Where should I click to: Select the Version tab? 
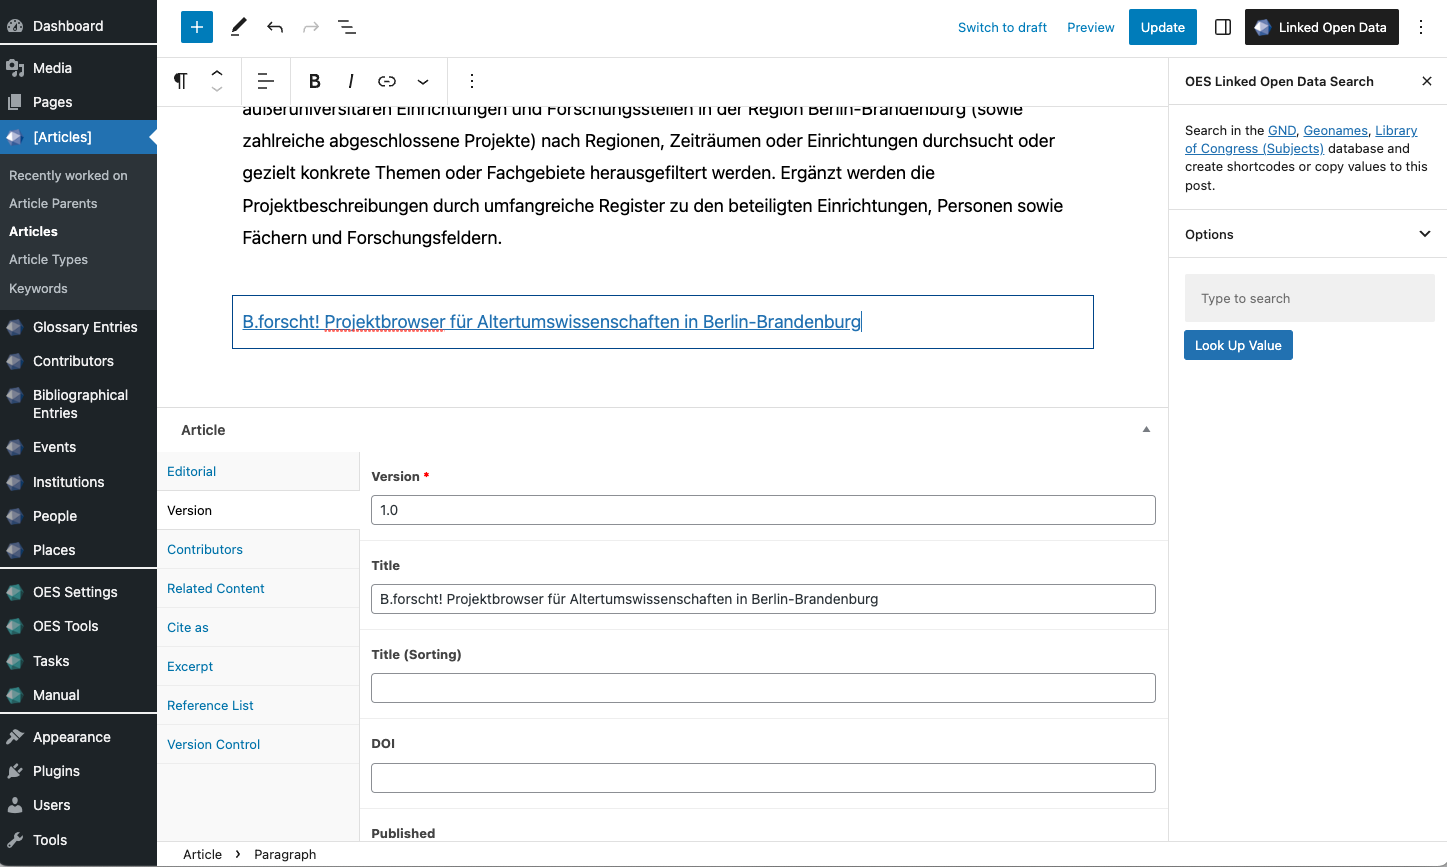(x=258, y=510)
